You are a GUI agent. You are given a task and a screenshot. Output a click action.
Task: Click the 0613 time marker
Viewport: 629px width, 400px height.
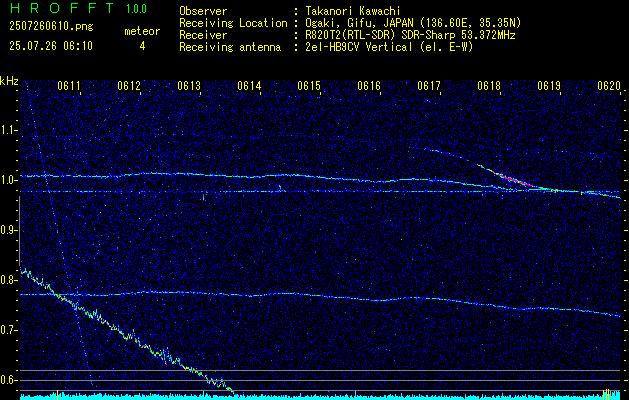pos(189,86)
